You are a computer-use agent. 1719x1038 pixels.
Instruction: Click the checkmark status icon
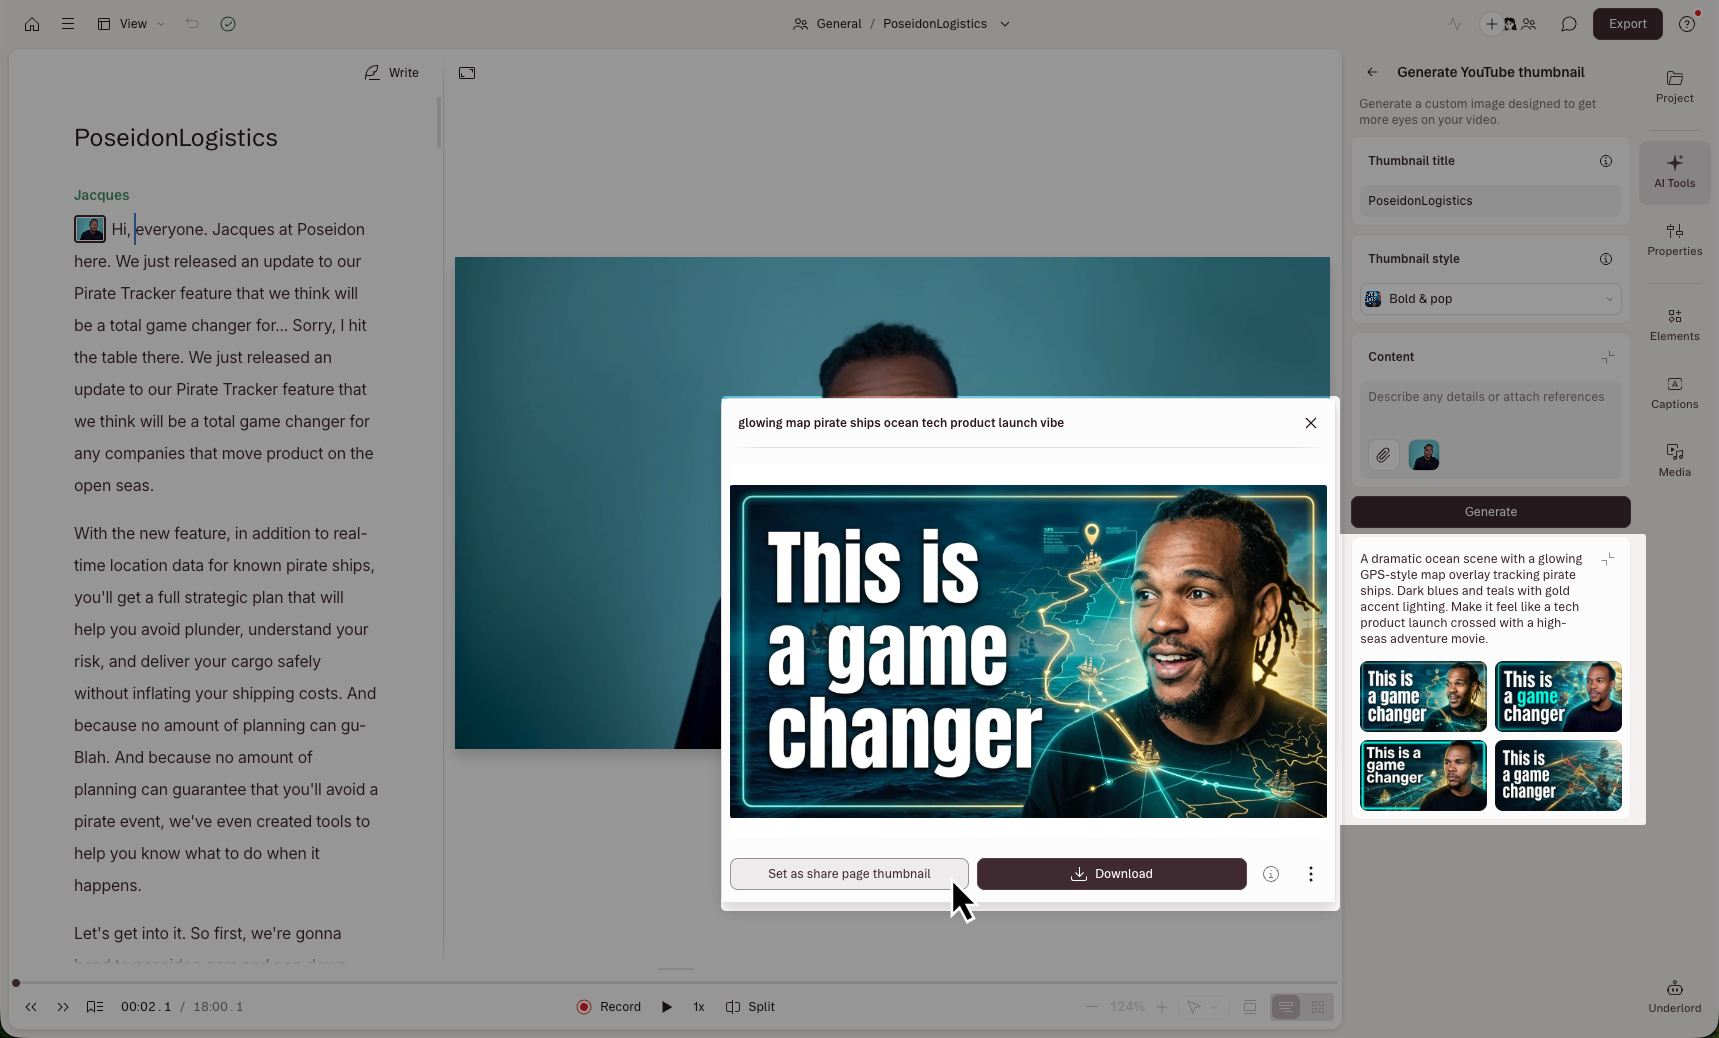point(228,24)
